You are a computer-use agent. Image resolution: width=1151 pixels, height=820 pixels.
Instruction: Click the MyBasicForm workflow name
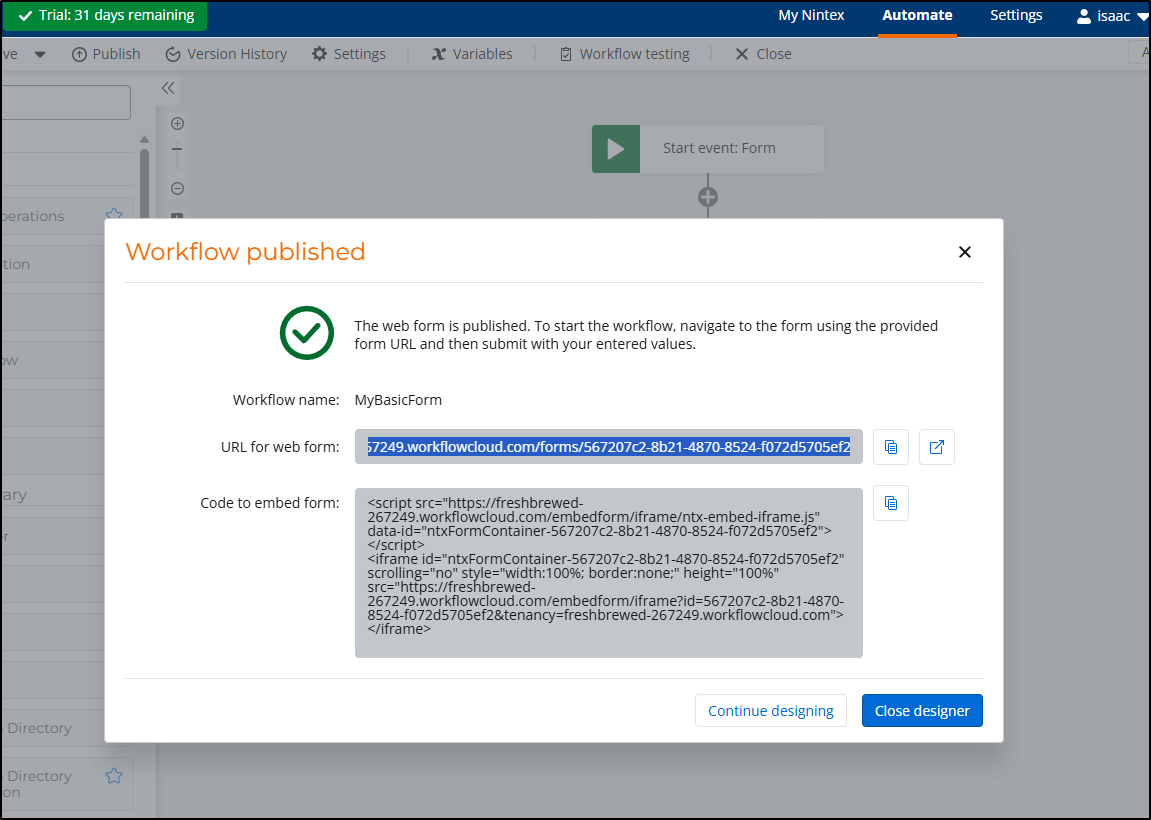click(x=398, y=400)
